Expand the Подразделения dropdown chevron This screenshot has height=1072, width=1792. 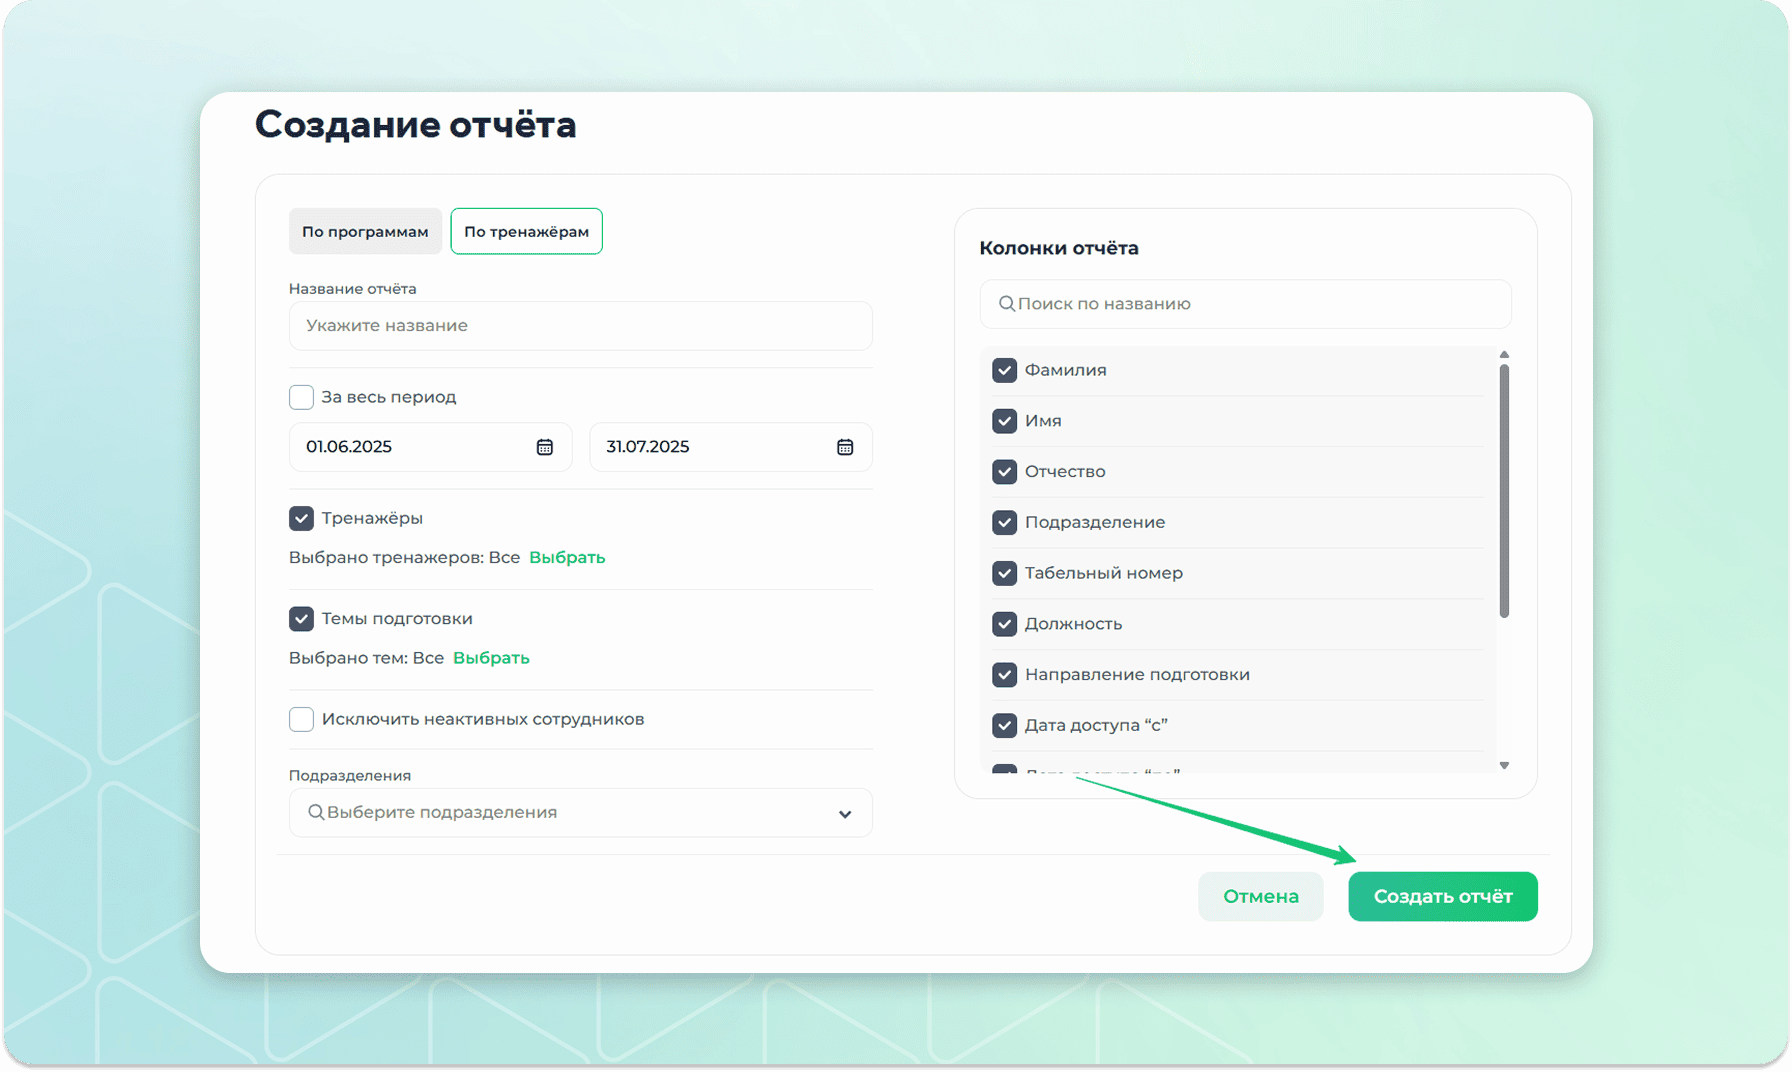tap(845, 814)
